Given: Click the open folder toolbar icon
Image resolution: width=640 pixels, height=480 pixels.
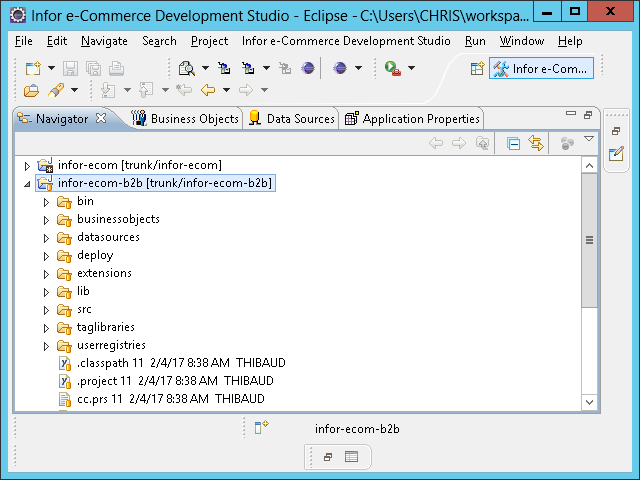Looking at the screenshot, I should 32,91.
